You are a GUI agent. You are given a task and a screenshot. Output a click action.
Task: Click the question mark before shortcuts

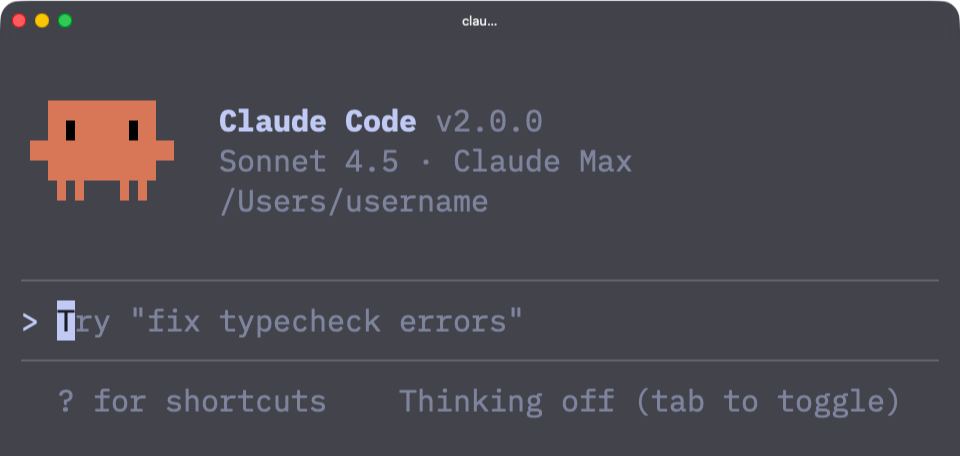coord(66,402)
